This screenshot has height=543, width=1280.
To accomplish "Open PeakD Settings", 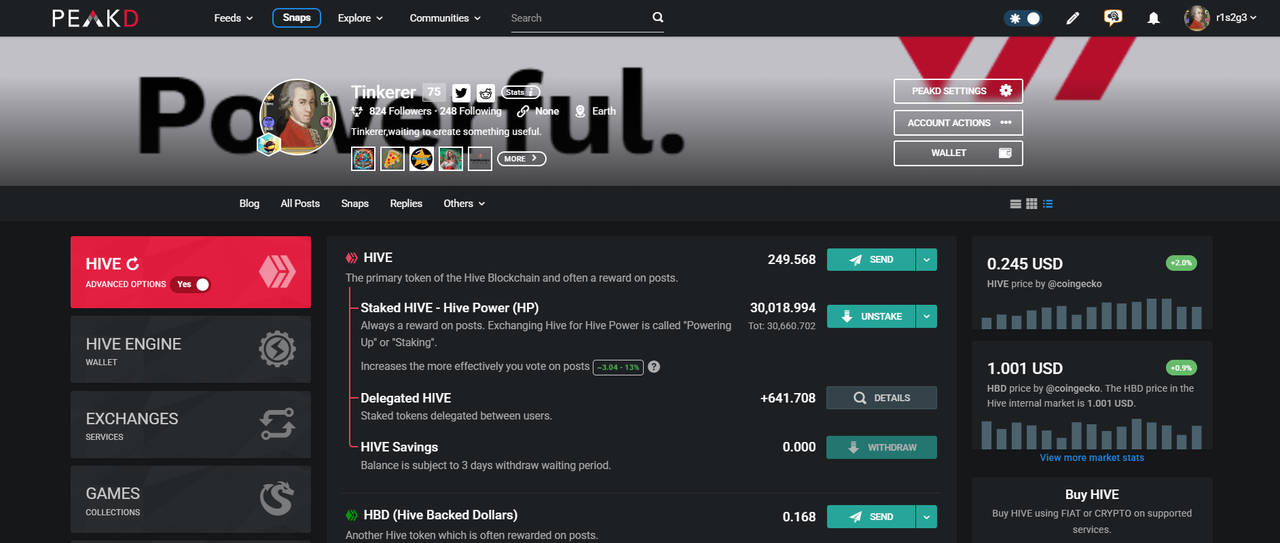I will [958, 91].
